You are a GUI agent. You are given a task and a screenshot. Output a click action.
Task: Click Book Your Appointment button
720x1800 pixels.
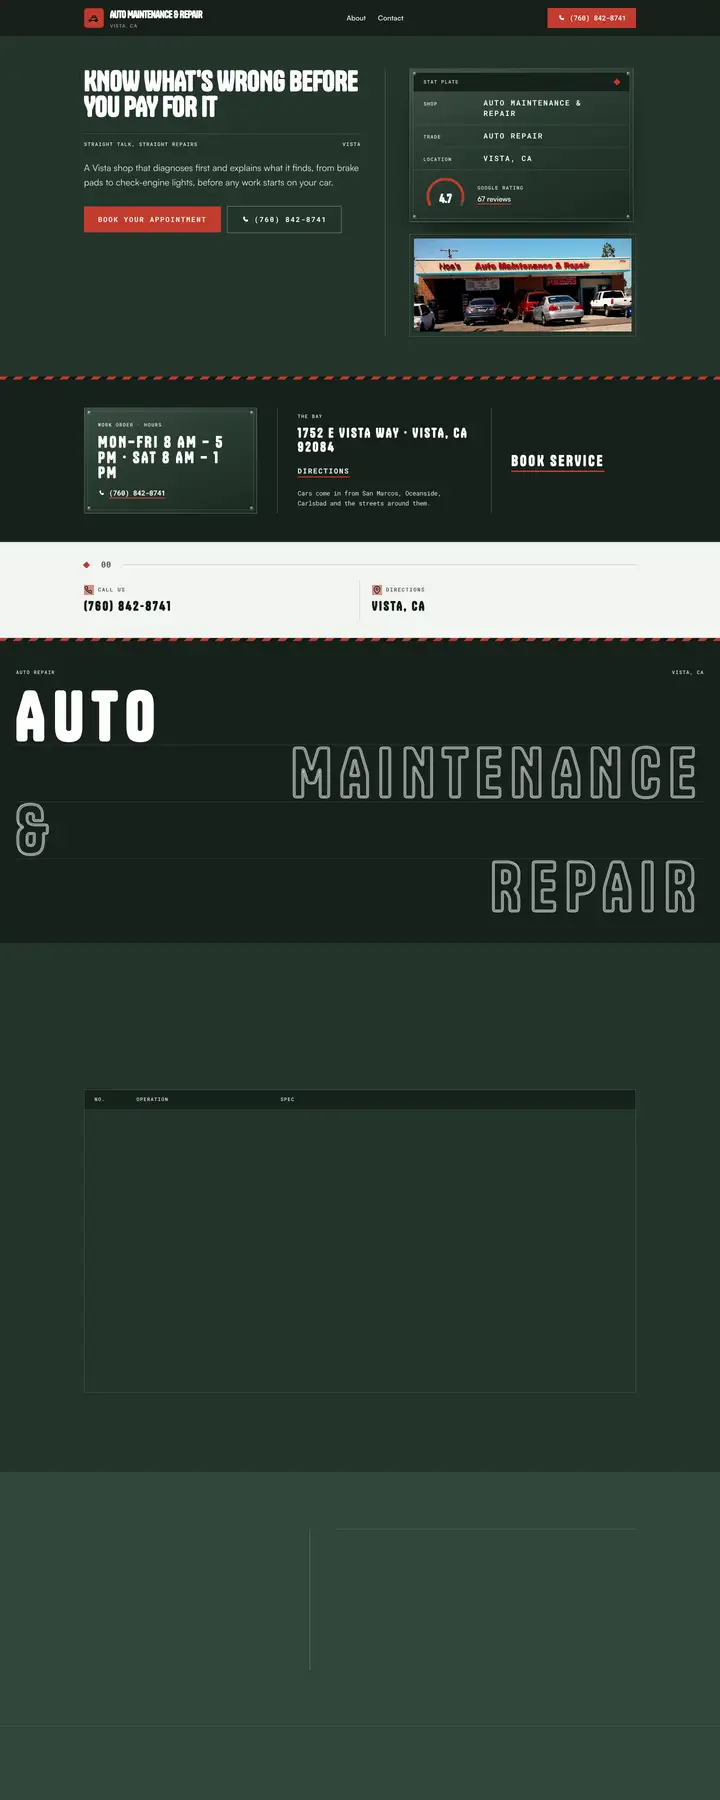[x=152, y=219]
